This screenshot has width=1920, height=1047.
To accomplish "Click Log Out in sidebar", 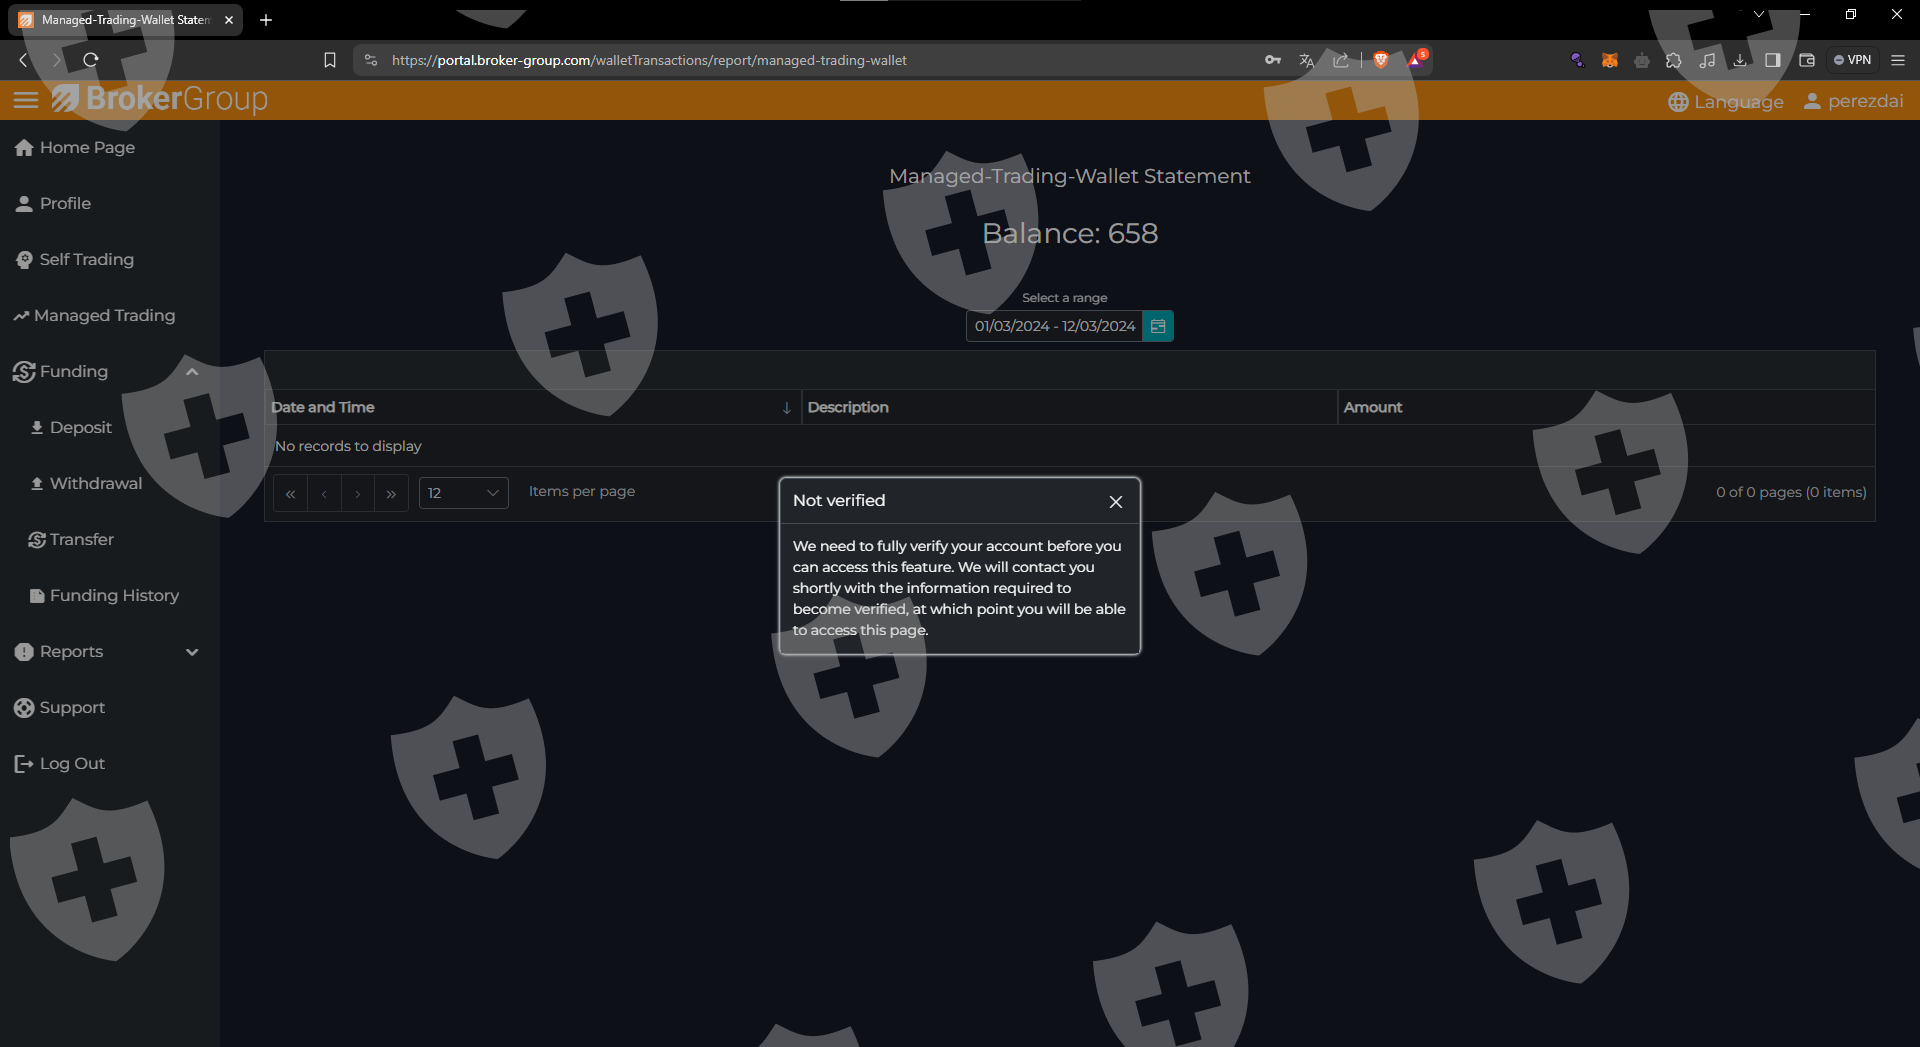I will tap(72, 764).
